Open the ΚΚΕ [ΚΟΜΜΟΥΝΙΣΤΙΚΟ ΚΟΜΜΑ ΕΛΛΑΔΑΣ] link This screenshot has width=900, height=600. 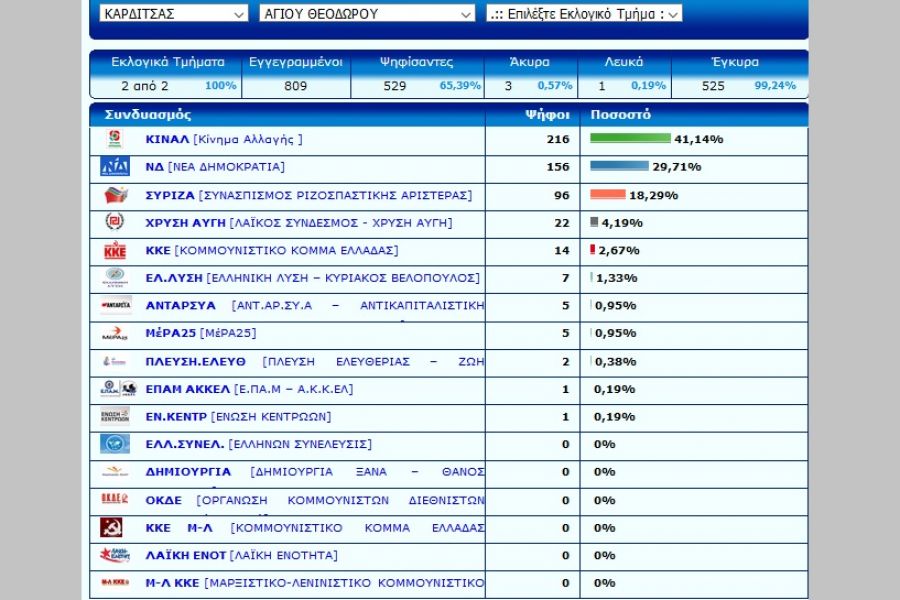271,250
